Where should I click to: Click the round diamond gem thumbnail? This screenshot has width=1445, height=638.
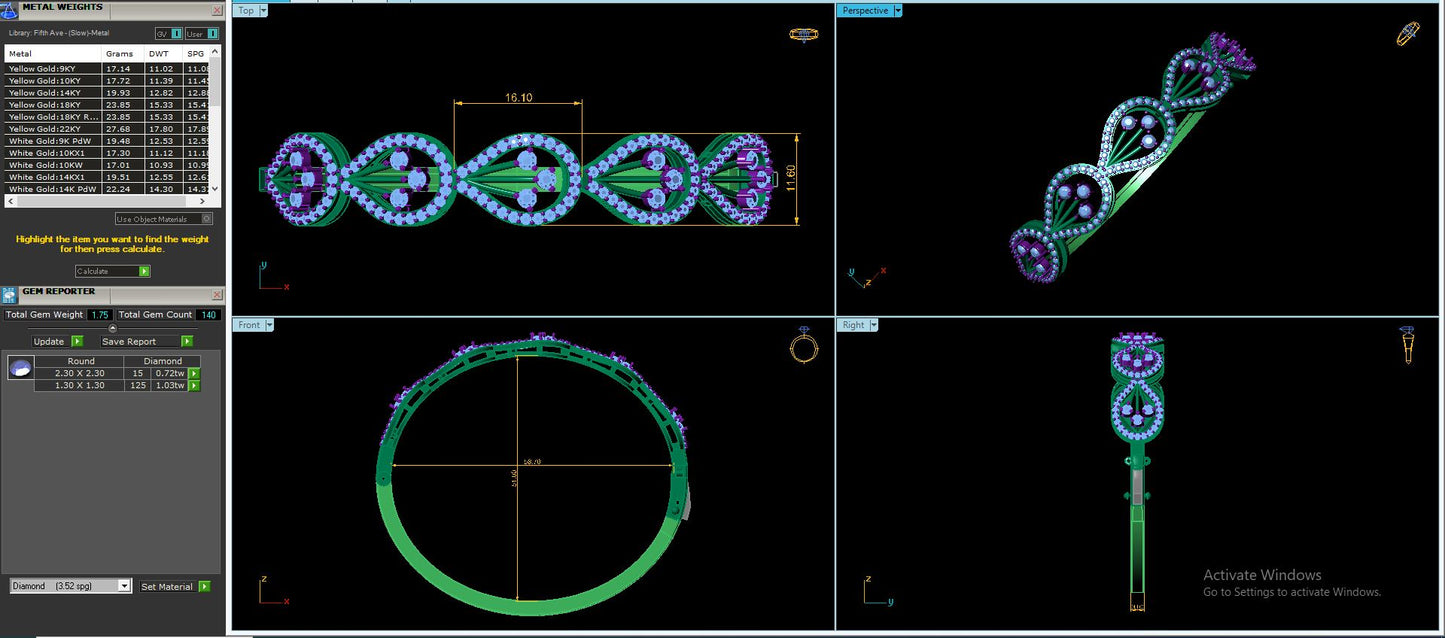pos(19,368)
